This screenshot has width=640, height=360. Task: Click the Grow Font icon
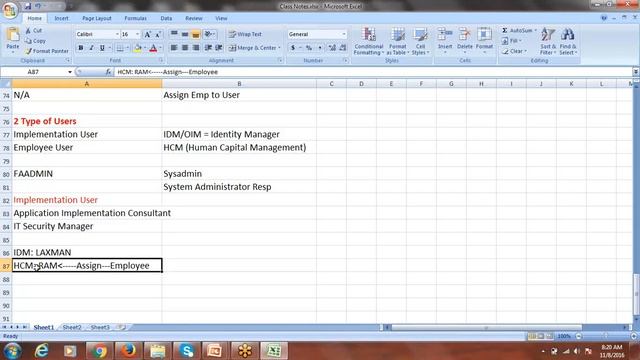[148, 34]
